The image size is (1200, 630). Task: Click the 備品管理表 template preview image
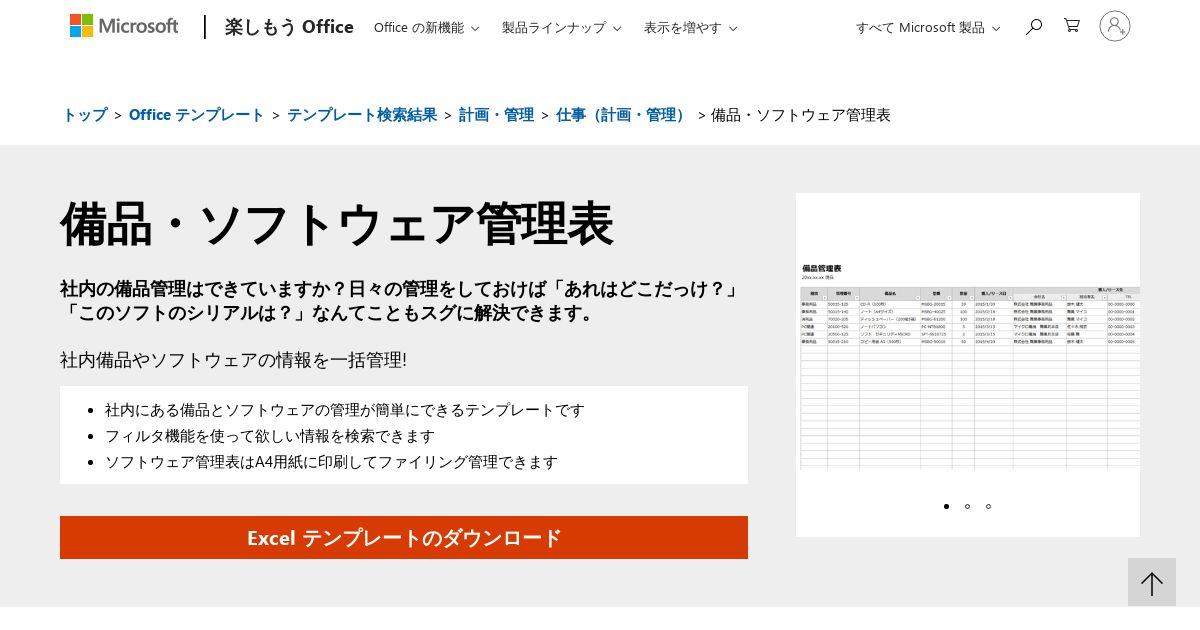click(x=968, y=366)
